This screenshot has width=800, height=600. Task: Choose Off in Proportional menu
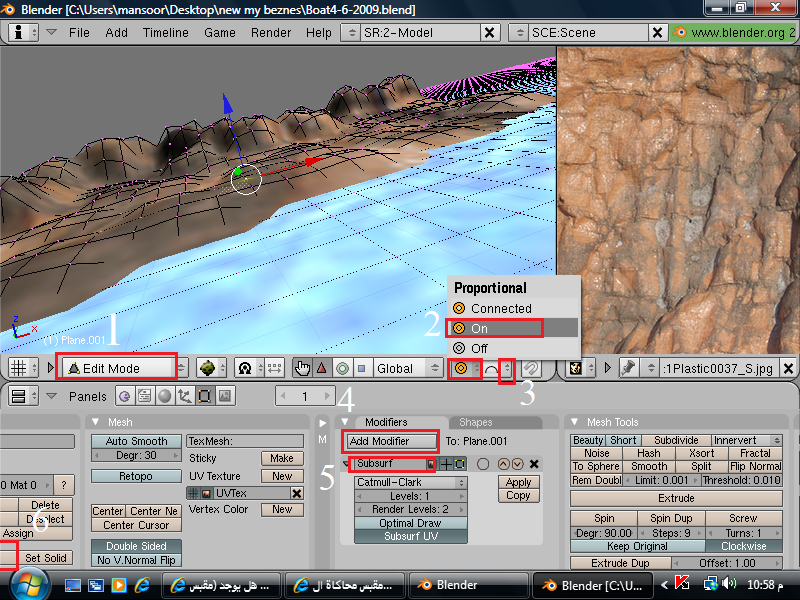click(513, 348)
